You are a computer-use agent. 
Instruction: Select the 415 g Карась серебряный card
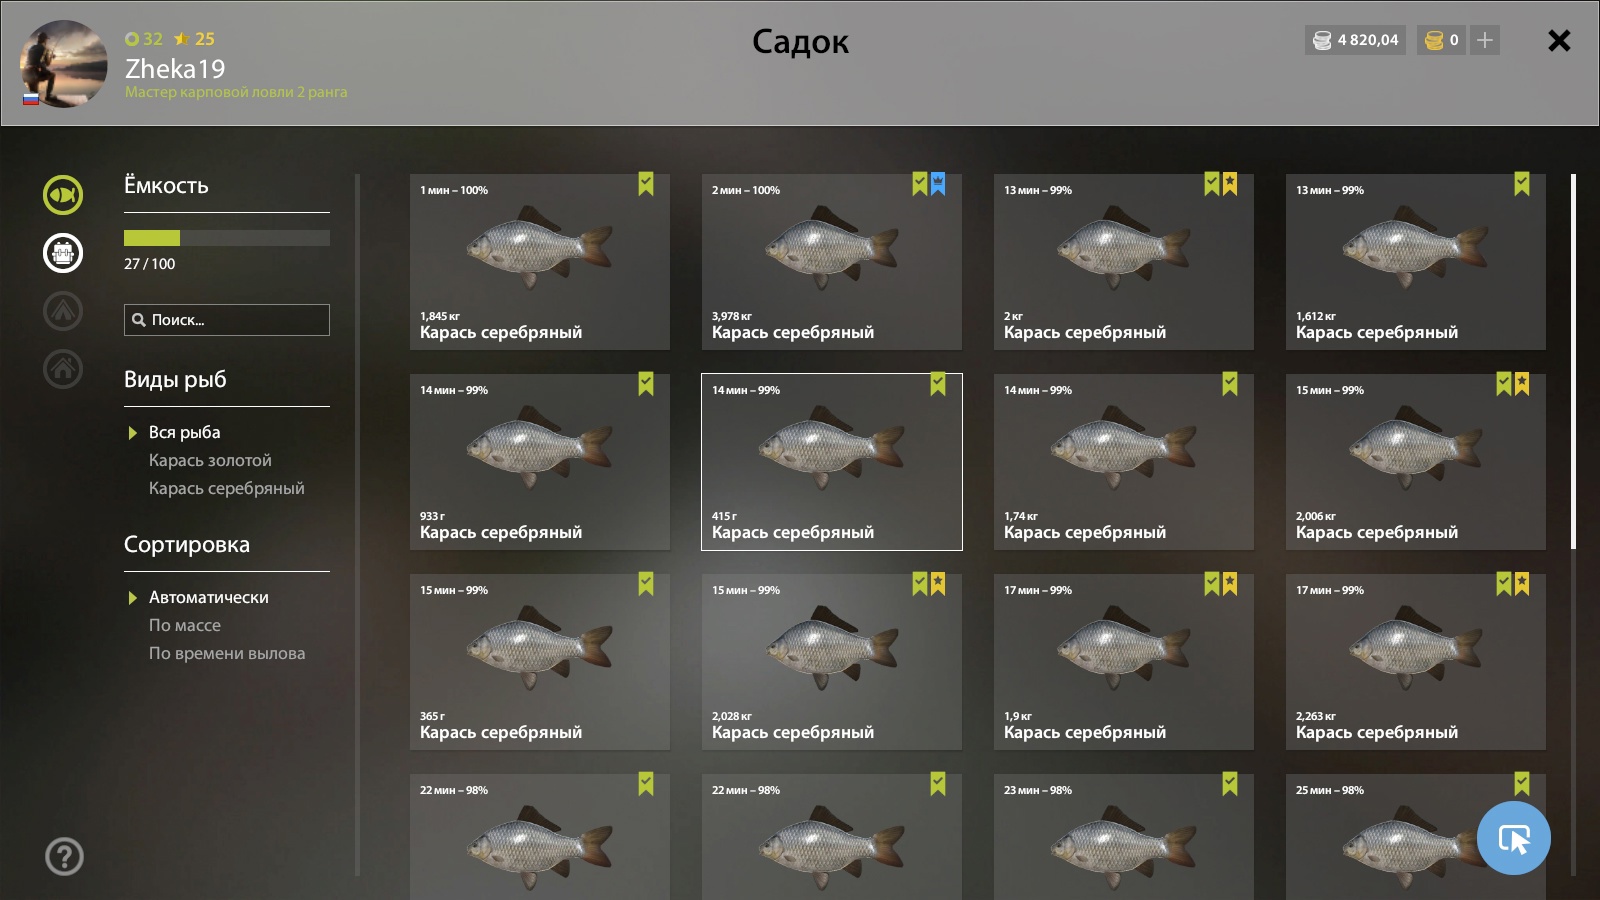coord(832,462)
